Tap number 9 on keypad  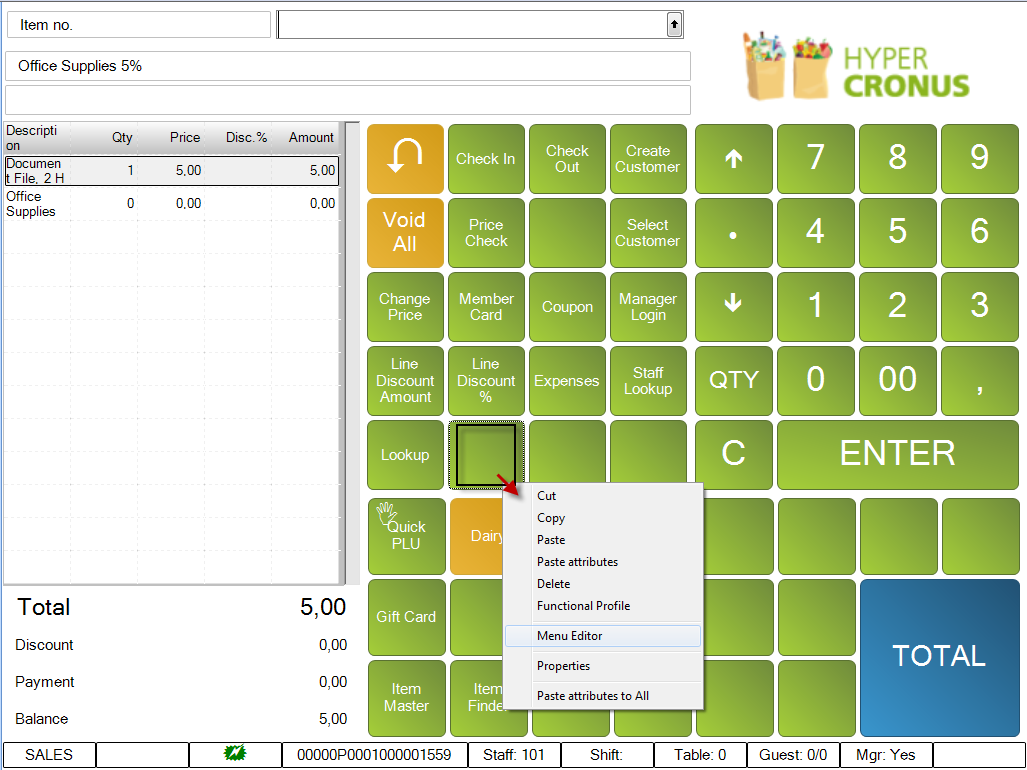pos(980,159)
